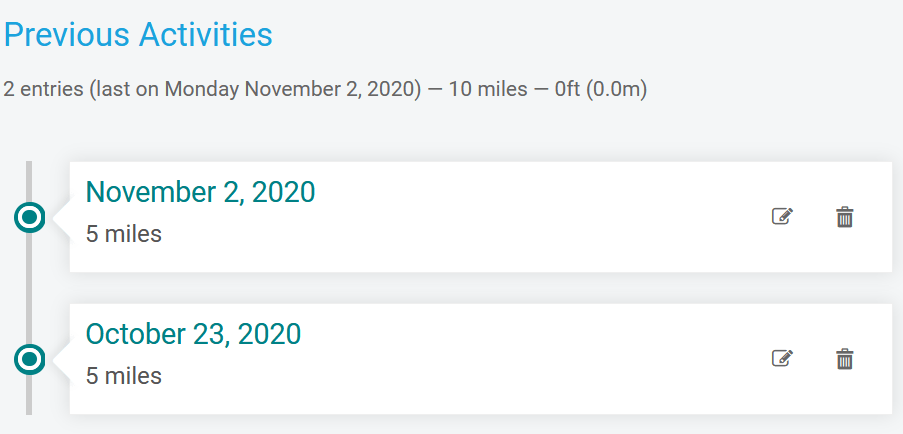Viewport: 903px width, 434px height.
Task: Open the October 23, 2020 entry title
Action: [x=194, y=334]
